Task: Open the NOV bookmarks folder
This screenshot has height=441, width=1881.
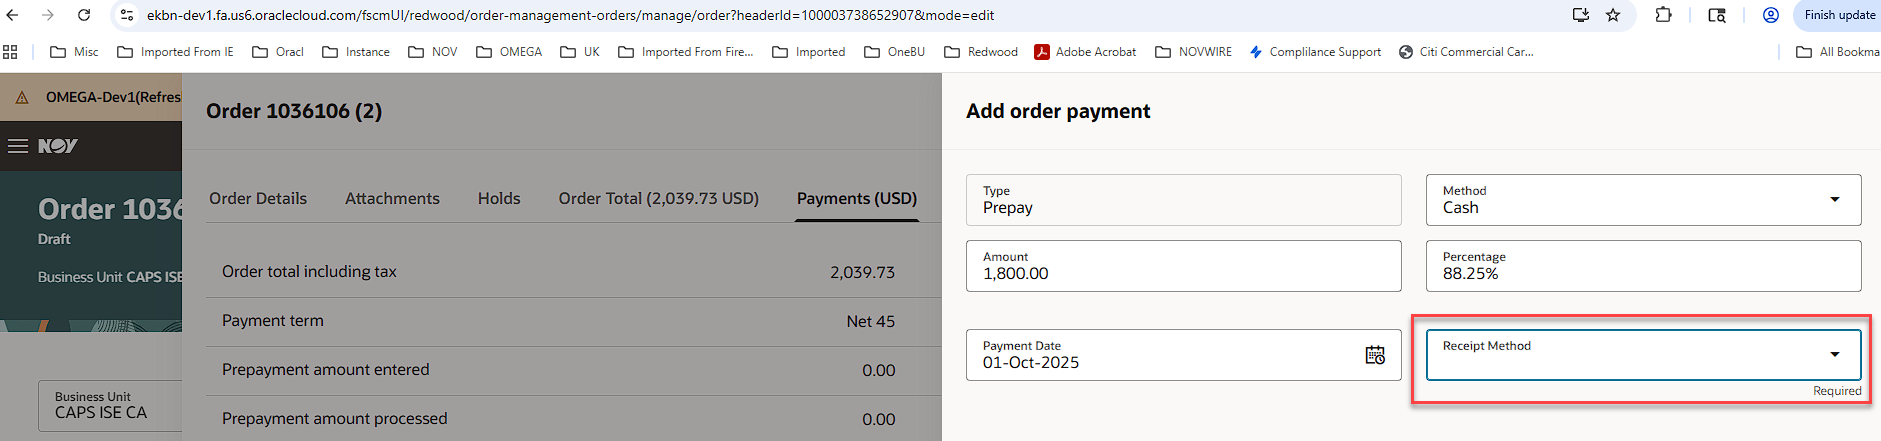Action: pyautogui.click(x=433, y=52)
